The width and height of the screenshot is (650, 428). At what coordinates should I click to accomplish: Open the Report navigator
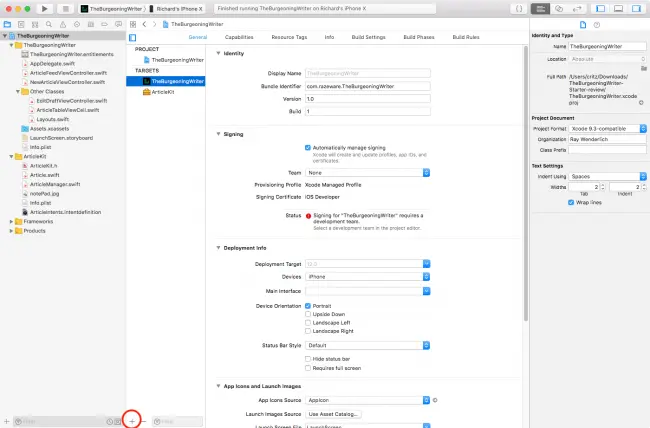pyautogui.click(x=118, y=24)
